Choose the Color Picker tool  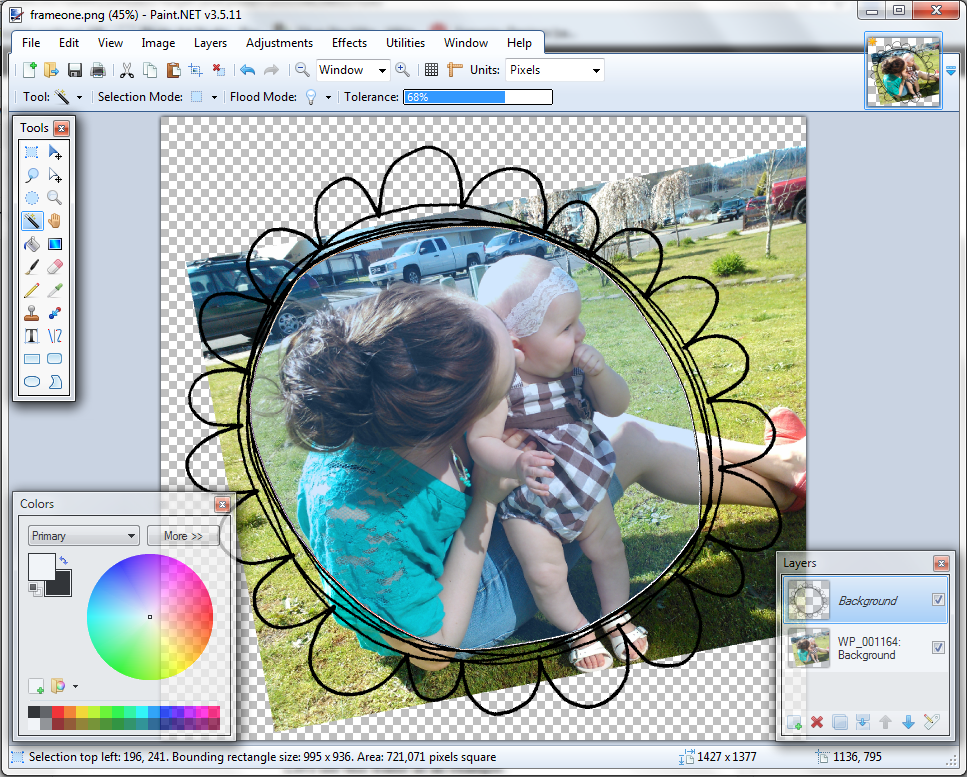click(55, 290)
